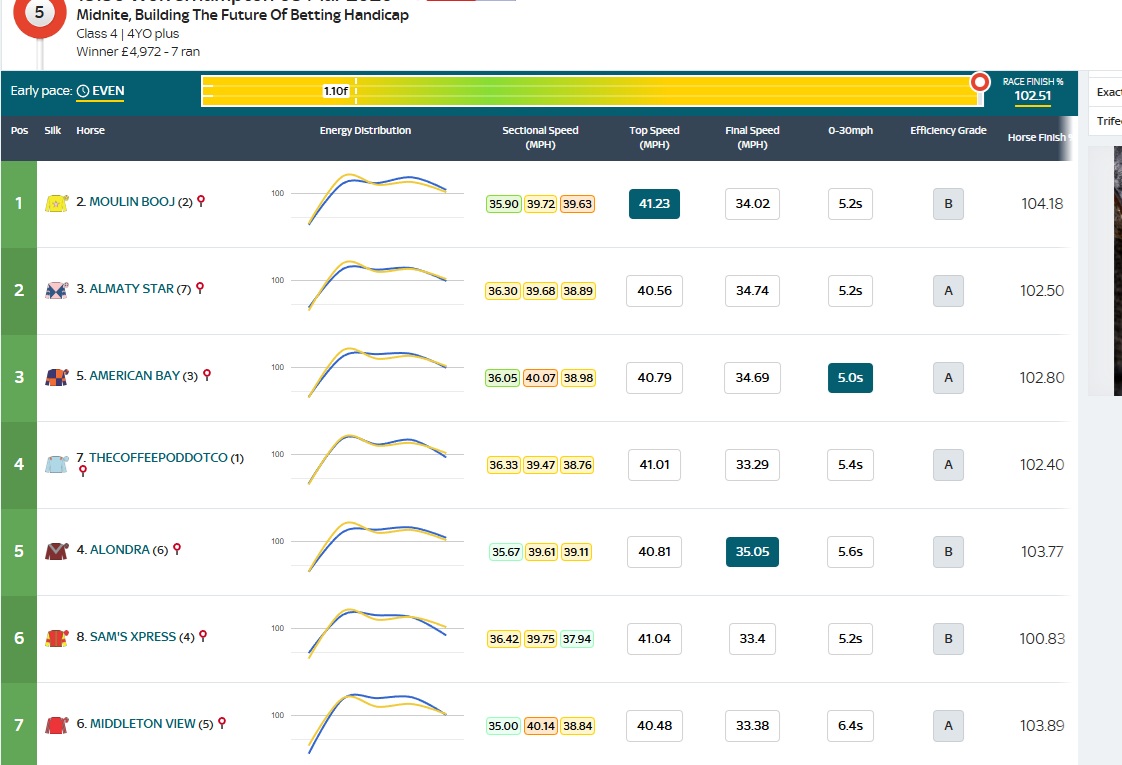Image resolution: width=1122 pixels, height=765 pixels.
Task: Click the 1.10f marker on pace bar
Action: pos(336,91)
